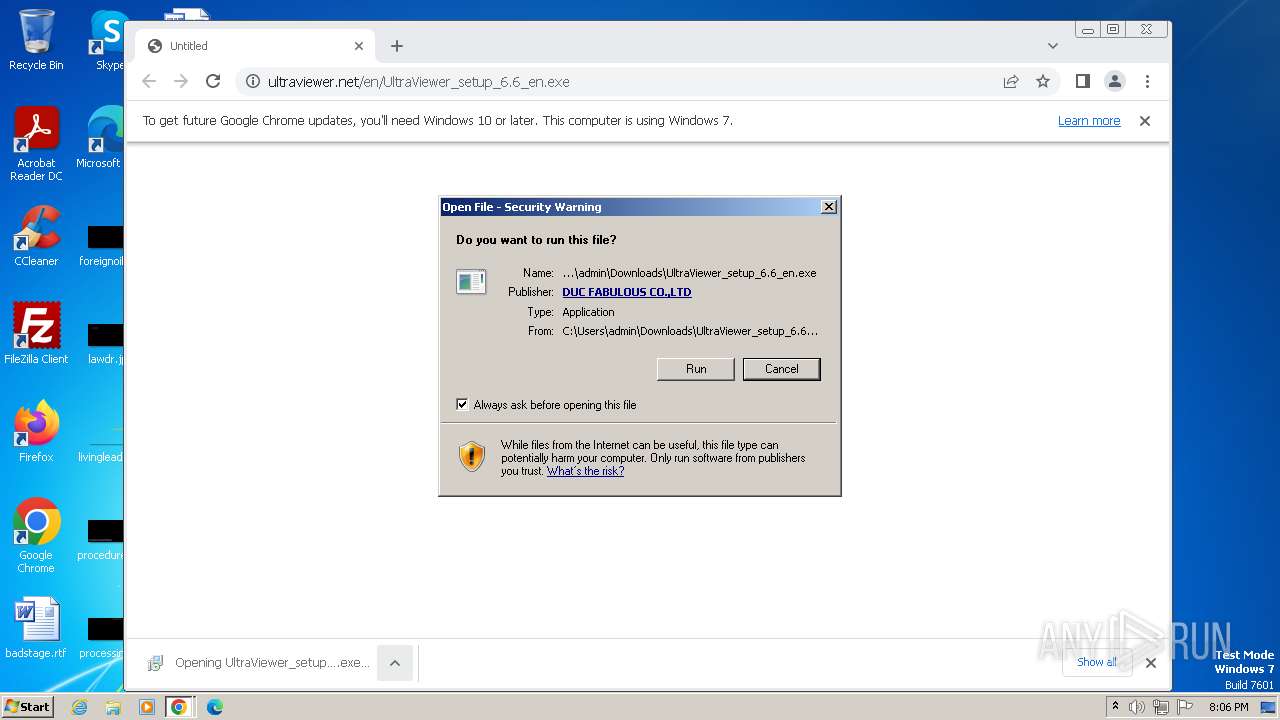
Task: Toggle the Chrome side panel
Action: pyautogui.click(x=1082, y=82)
